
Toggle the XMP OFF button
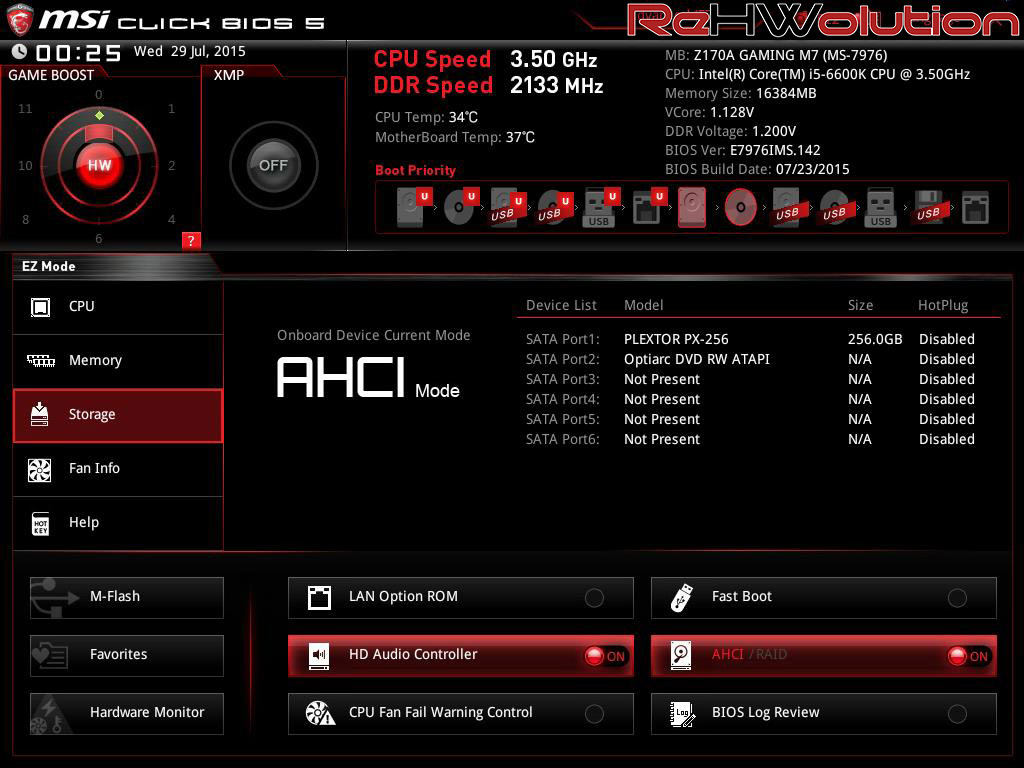[273, 165]
